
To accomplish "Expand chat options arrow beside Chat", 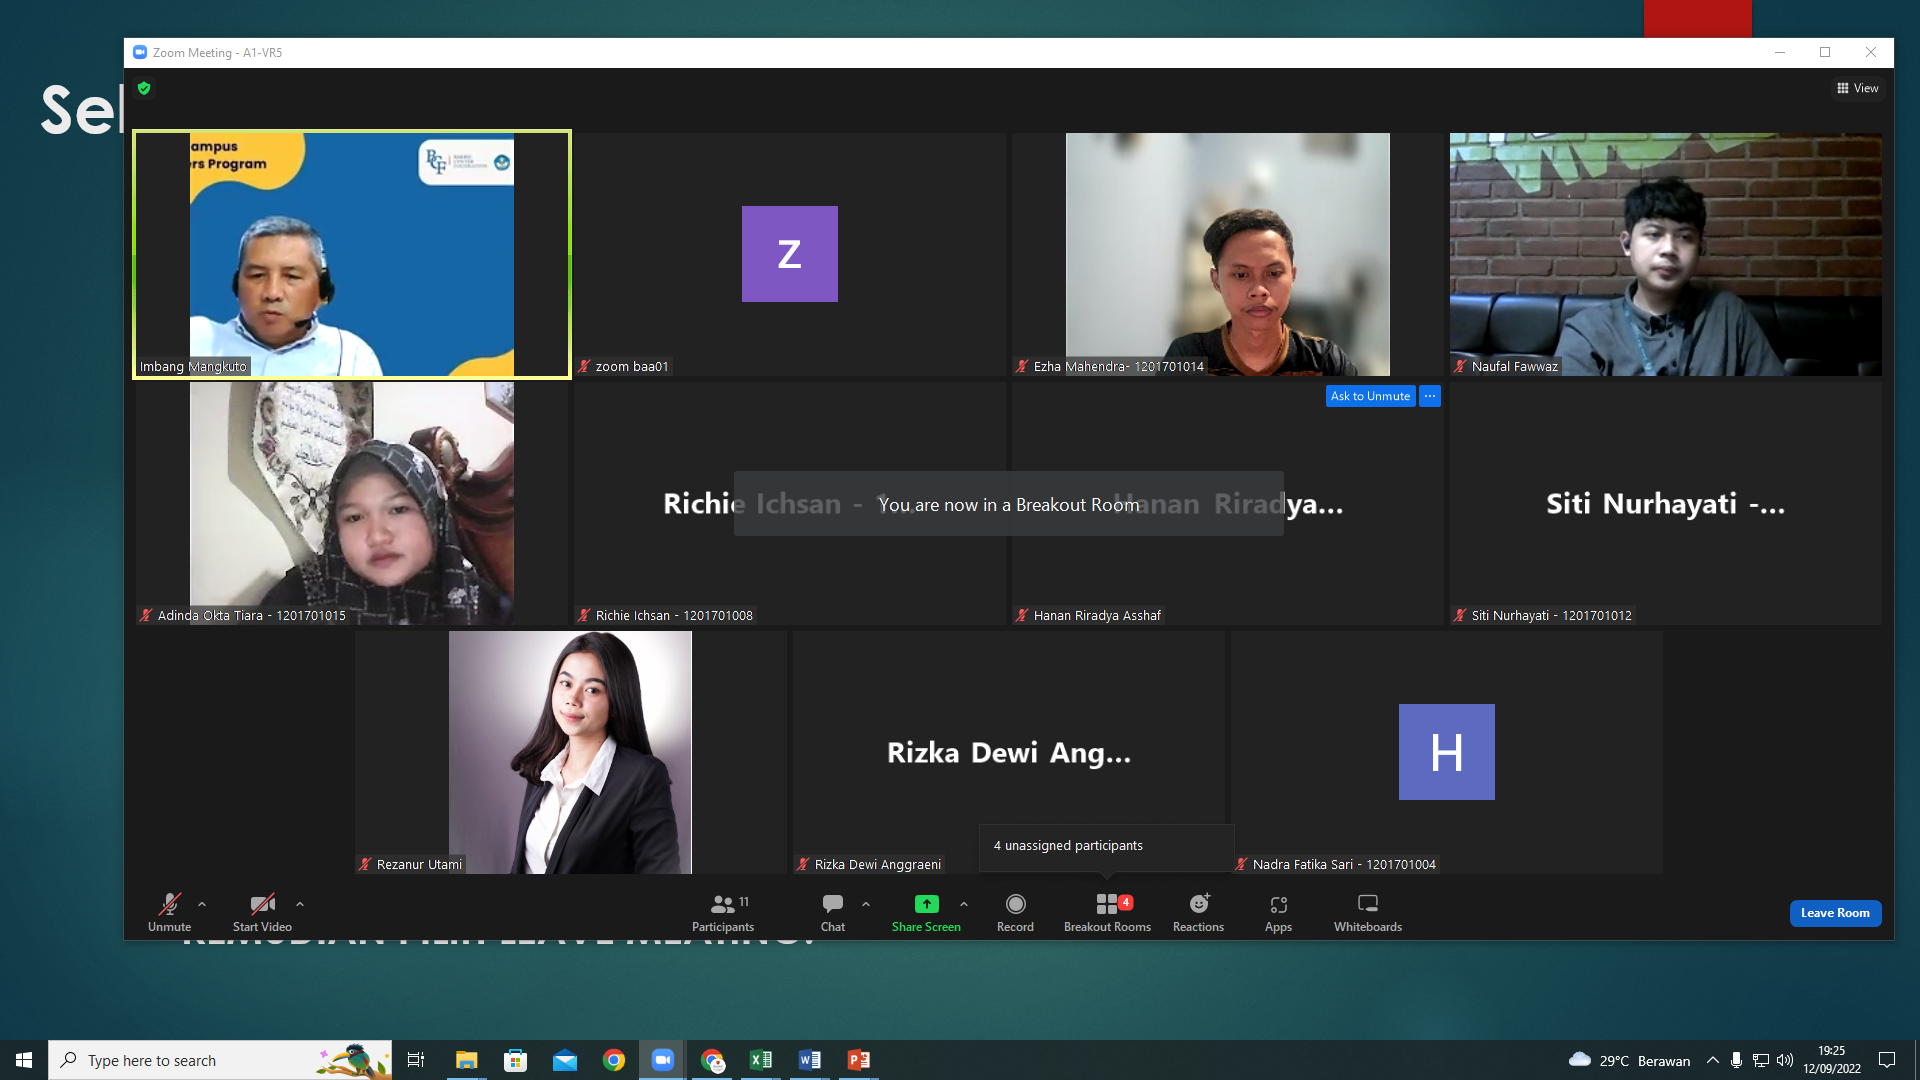I will 866,904.
